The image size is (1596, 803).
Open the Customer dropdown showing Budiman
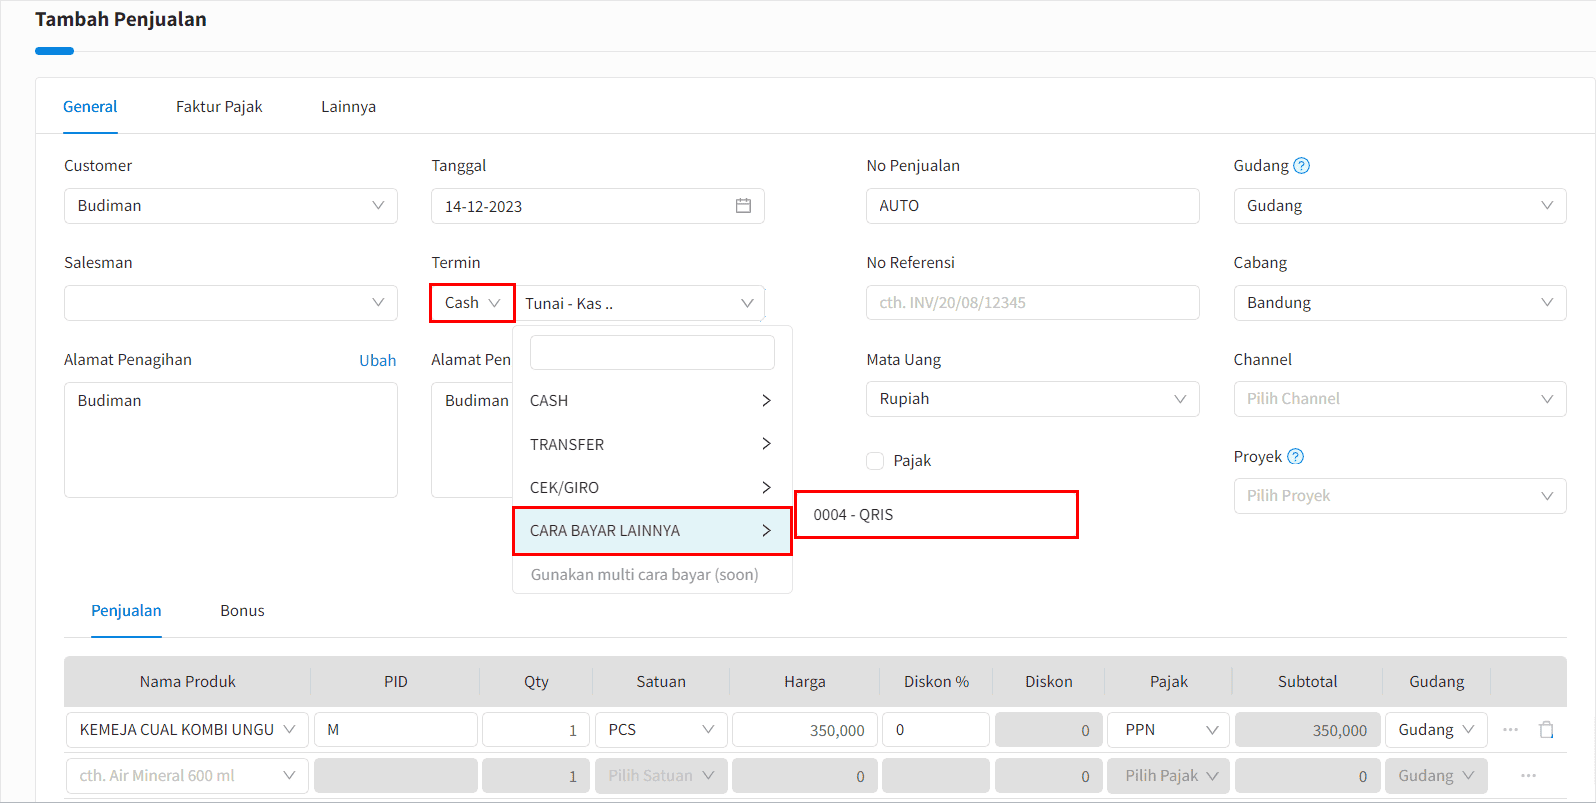click(230, 206)
